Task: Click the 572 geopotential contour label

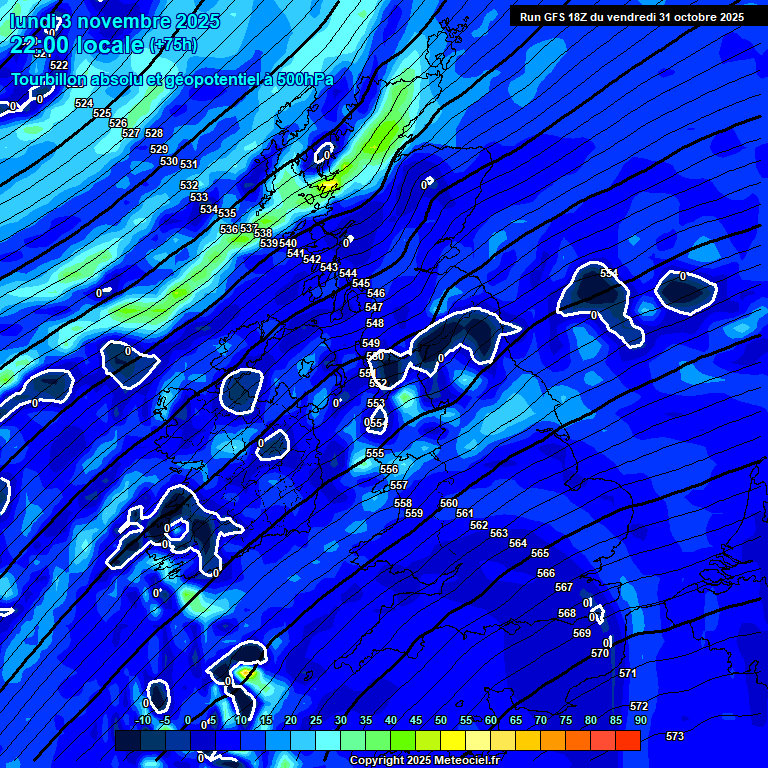Action: click(639, 706)
